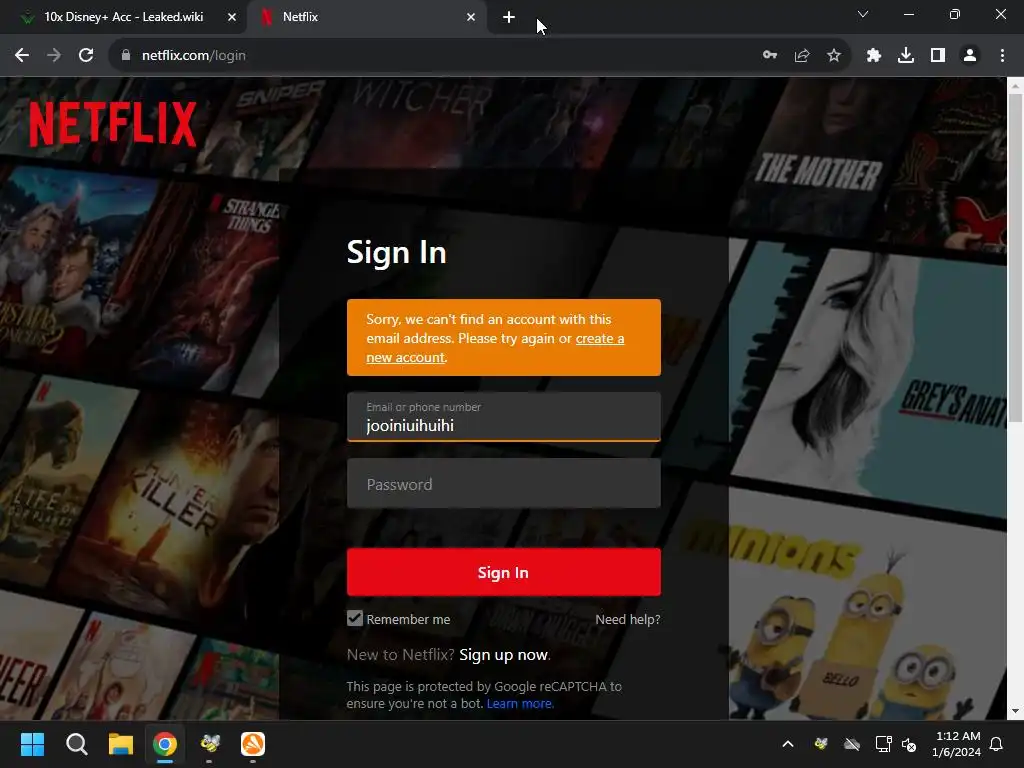Open the notifications bell icon
The height and width of the screenshot is (768, 1024).
coord(997,744)
